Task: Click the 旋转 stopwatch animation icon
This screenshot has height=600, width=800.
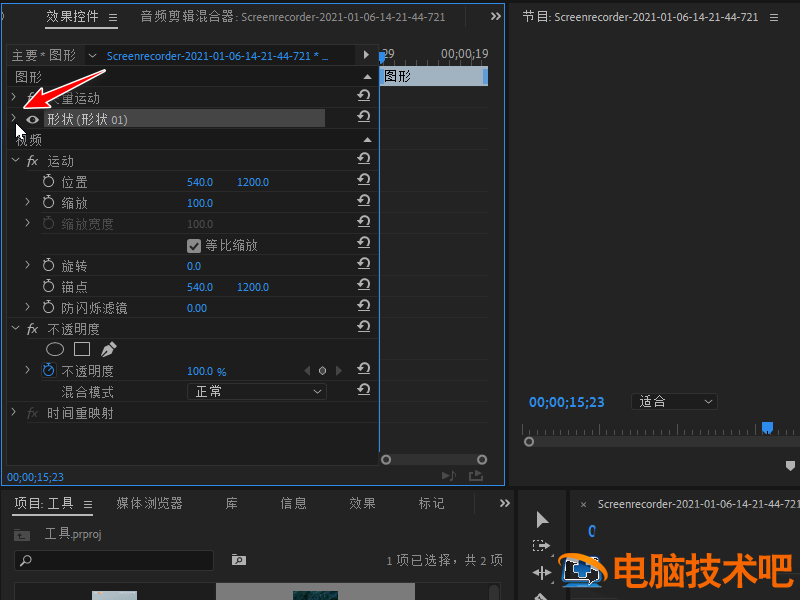Action: 49,266
